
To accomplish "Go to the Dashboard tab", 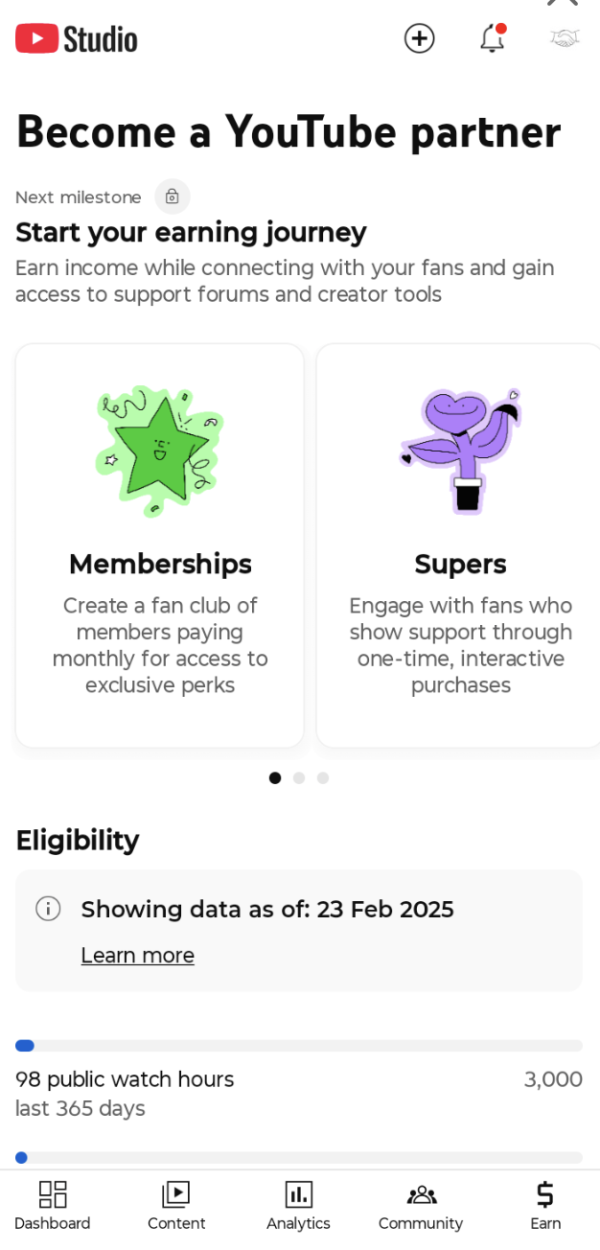I will pyautogui.click(x=52, y=1205).
